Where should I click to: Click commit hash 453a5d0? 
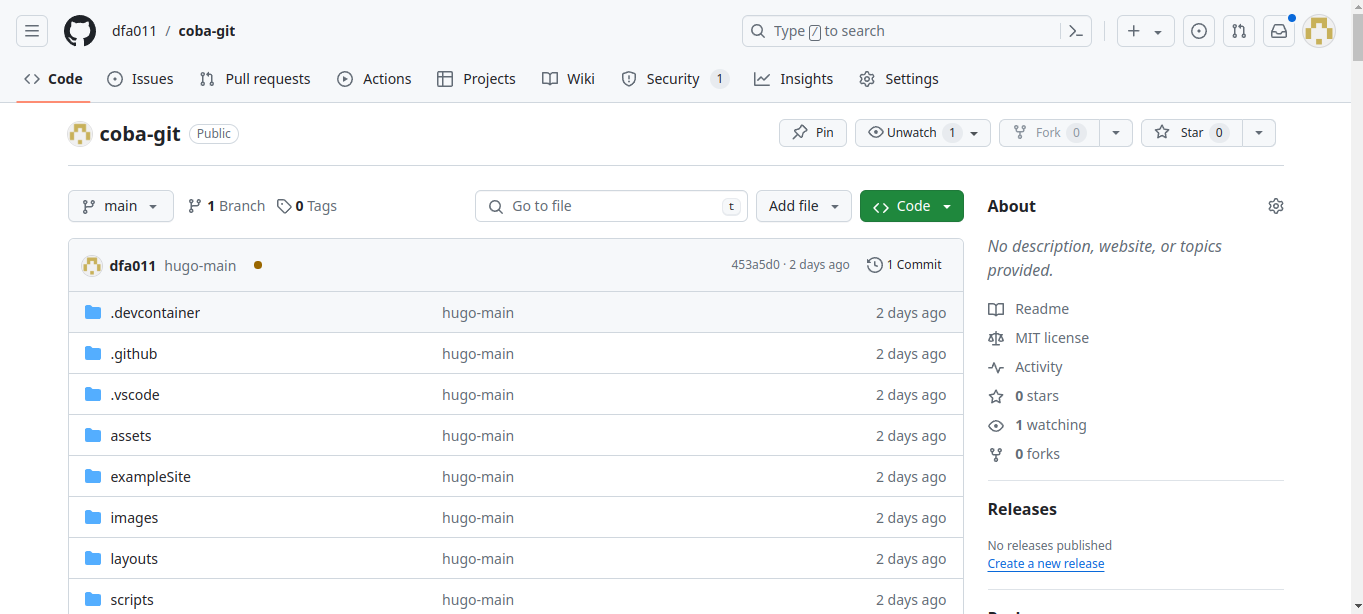755,265
